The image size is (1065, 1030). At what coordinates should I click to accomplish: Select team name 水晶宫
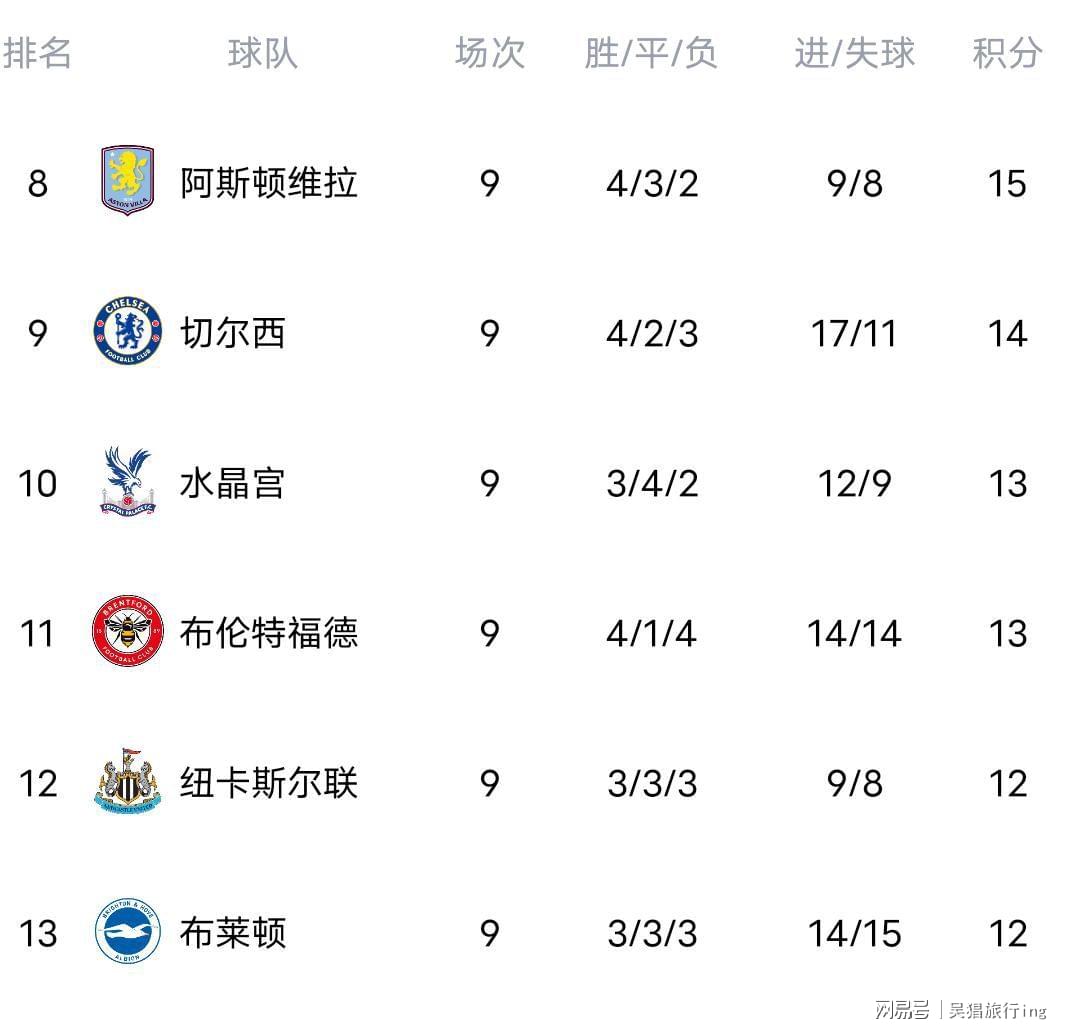tap(233, 483)
